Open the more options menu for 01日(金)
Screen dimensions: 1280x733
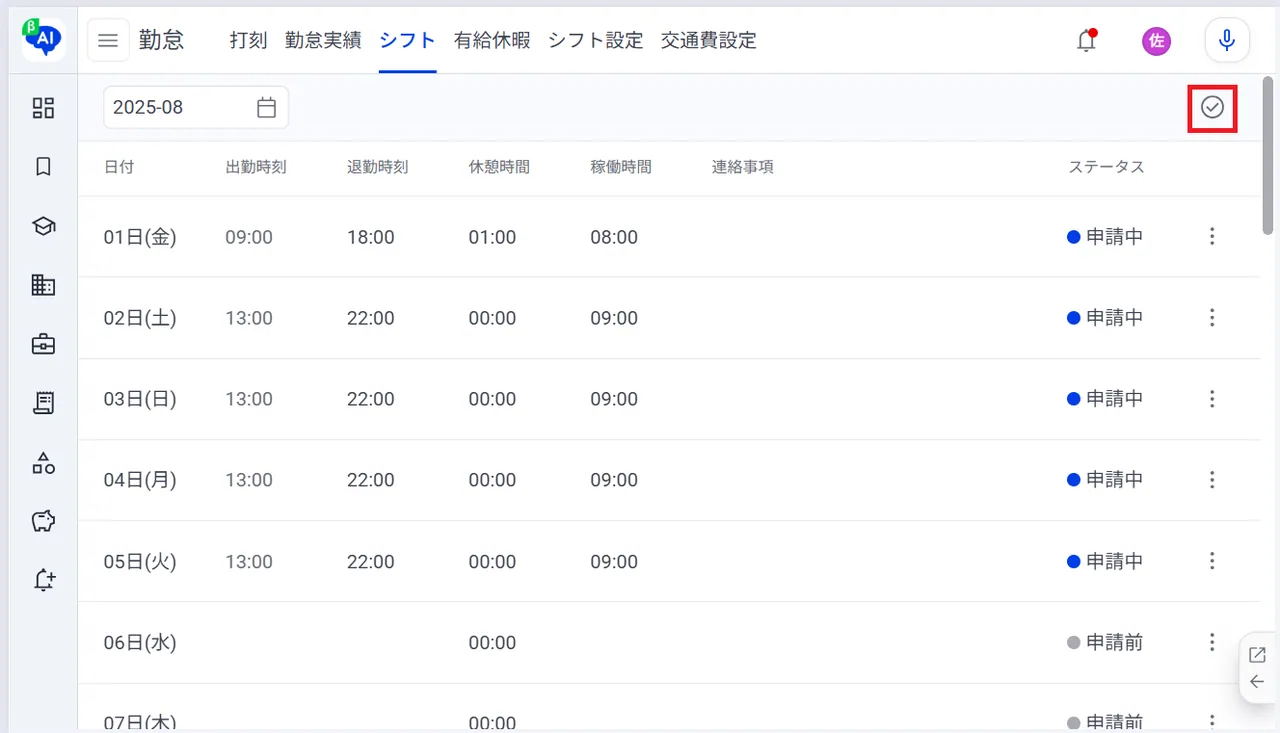pos(1212,237)
